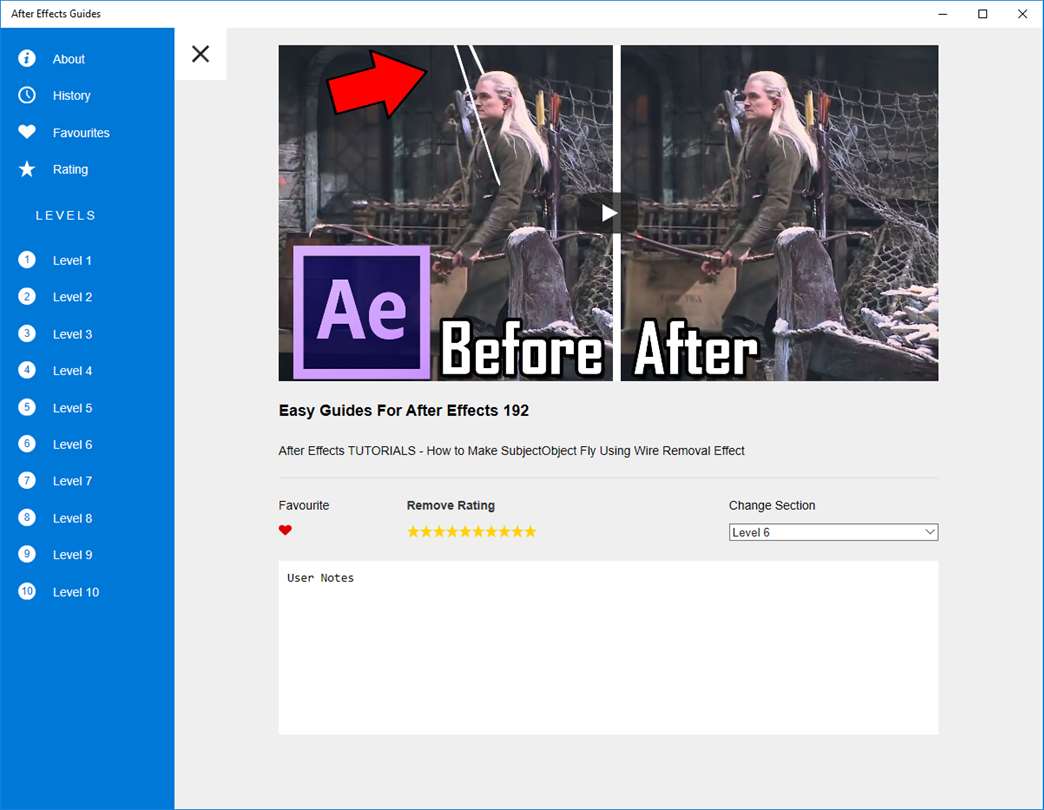Viewport: 1044px width, 810px height.
Task: Toggle the red Favourite heart
Action: click(285, 530)
